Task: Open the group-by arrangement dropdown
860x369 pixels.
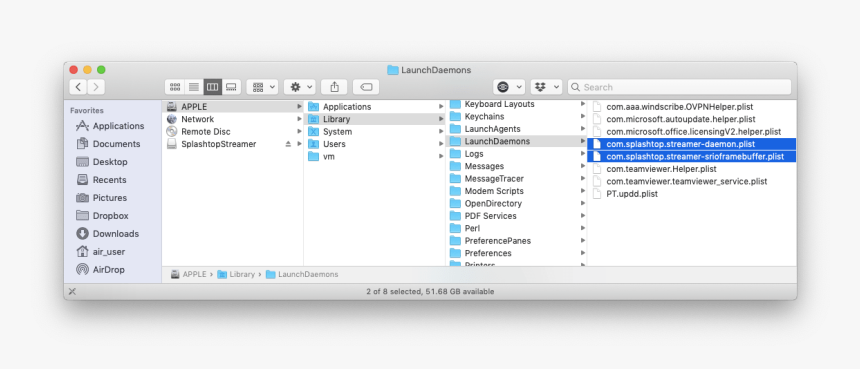Action: coord(263,87)
